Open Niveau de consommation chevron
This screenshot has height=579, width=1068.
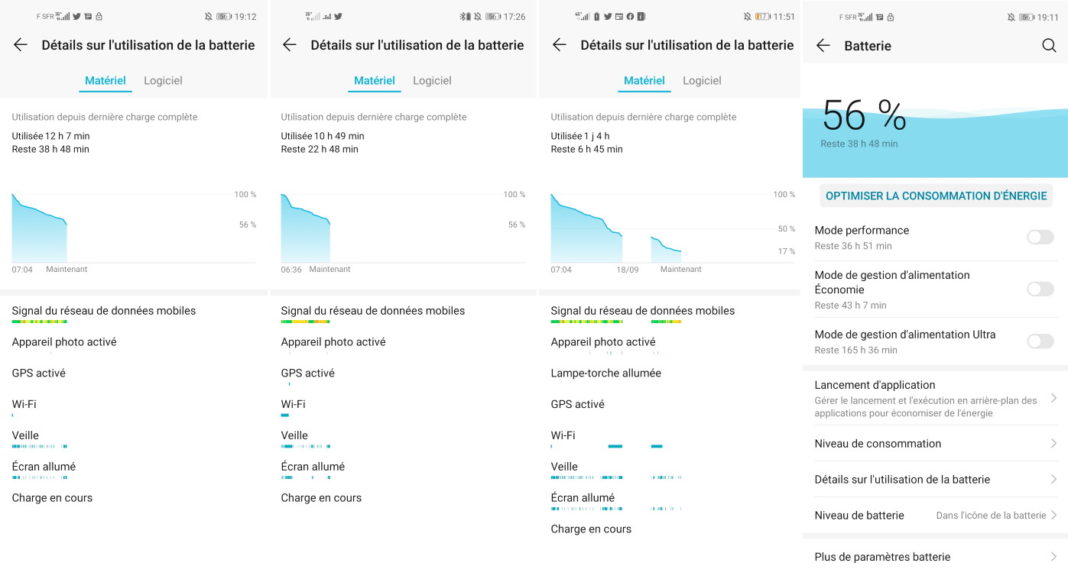[1054, 443]
